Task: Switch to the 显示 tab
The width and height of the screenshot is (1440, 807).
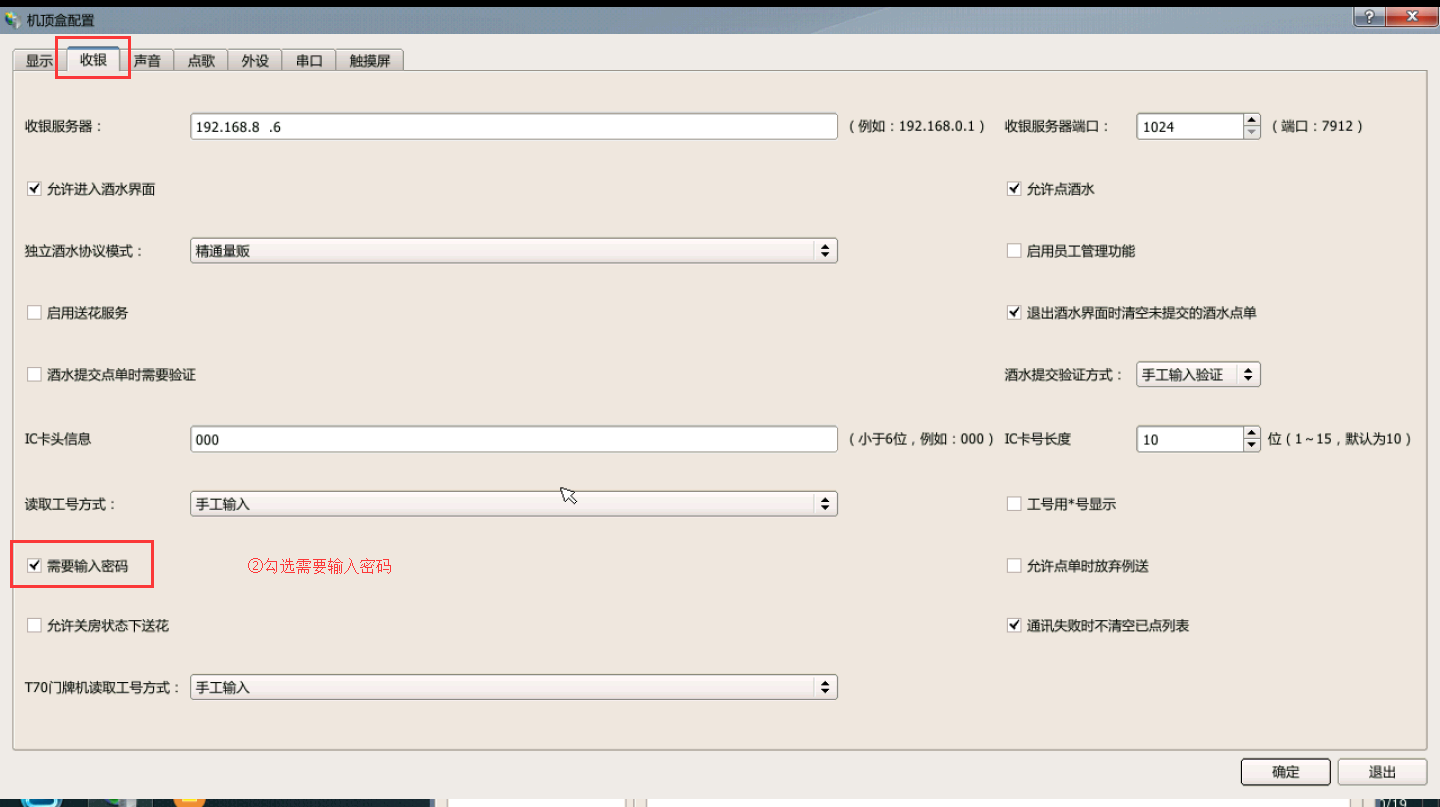Action: pyautogui.click(x=39, y=60)
